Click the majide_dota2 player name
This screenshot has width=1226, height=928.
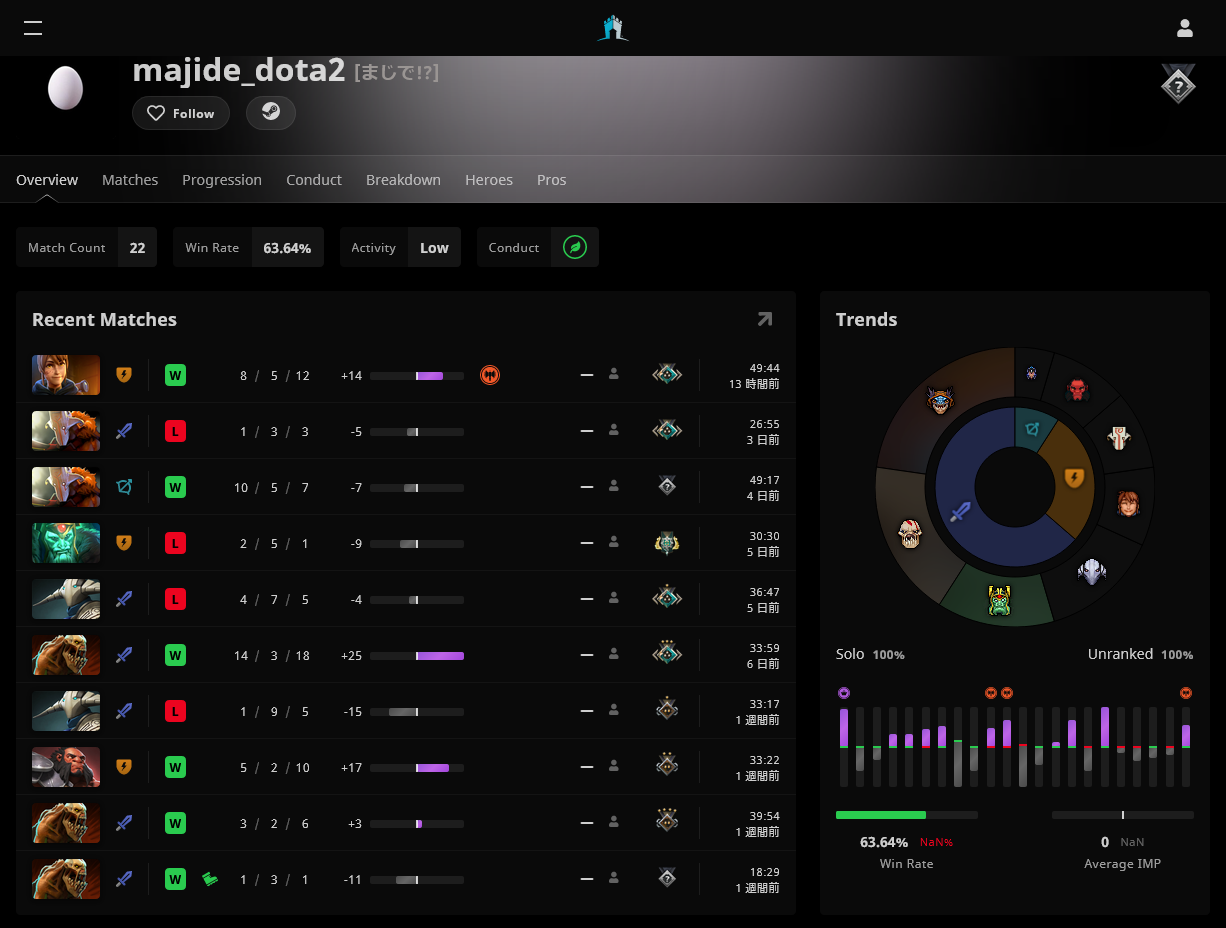tap(239, 71)
